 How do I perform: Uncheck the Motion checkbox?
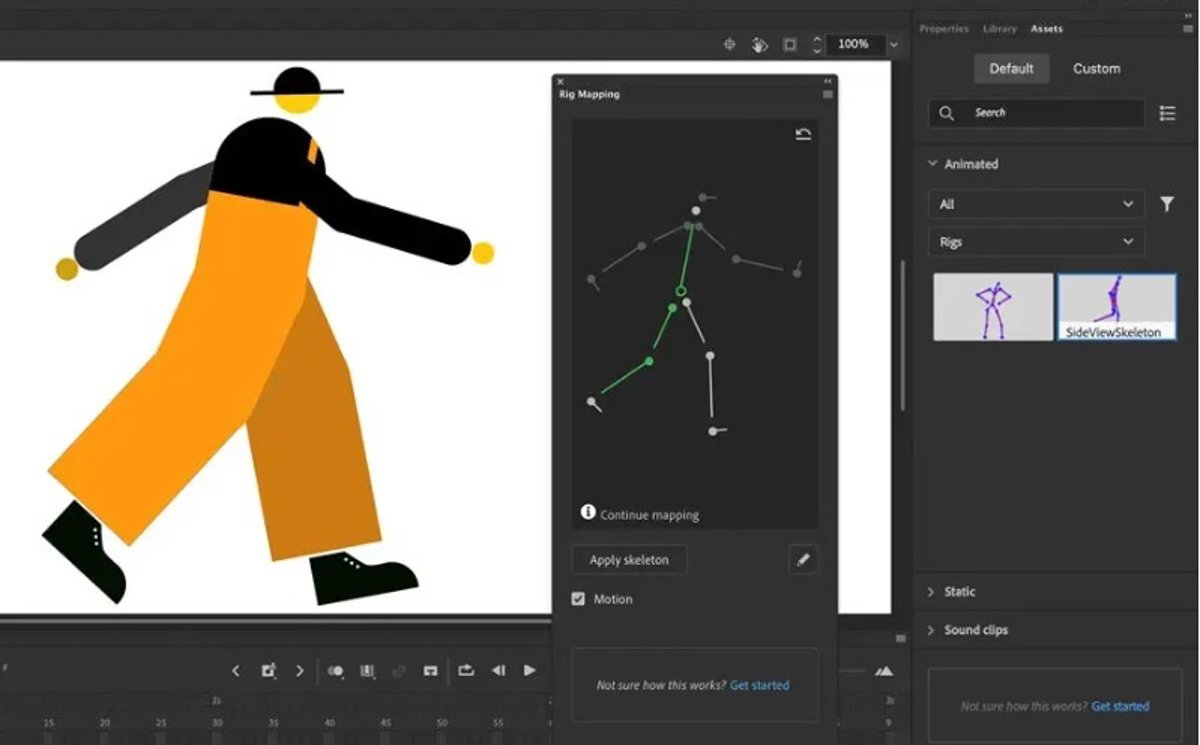pos(578,599)
